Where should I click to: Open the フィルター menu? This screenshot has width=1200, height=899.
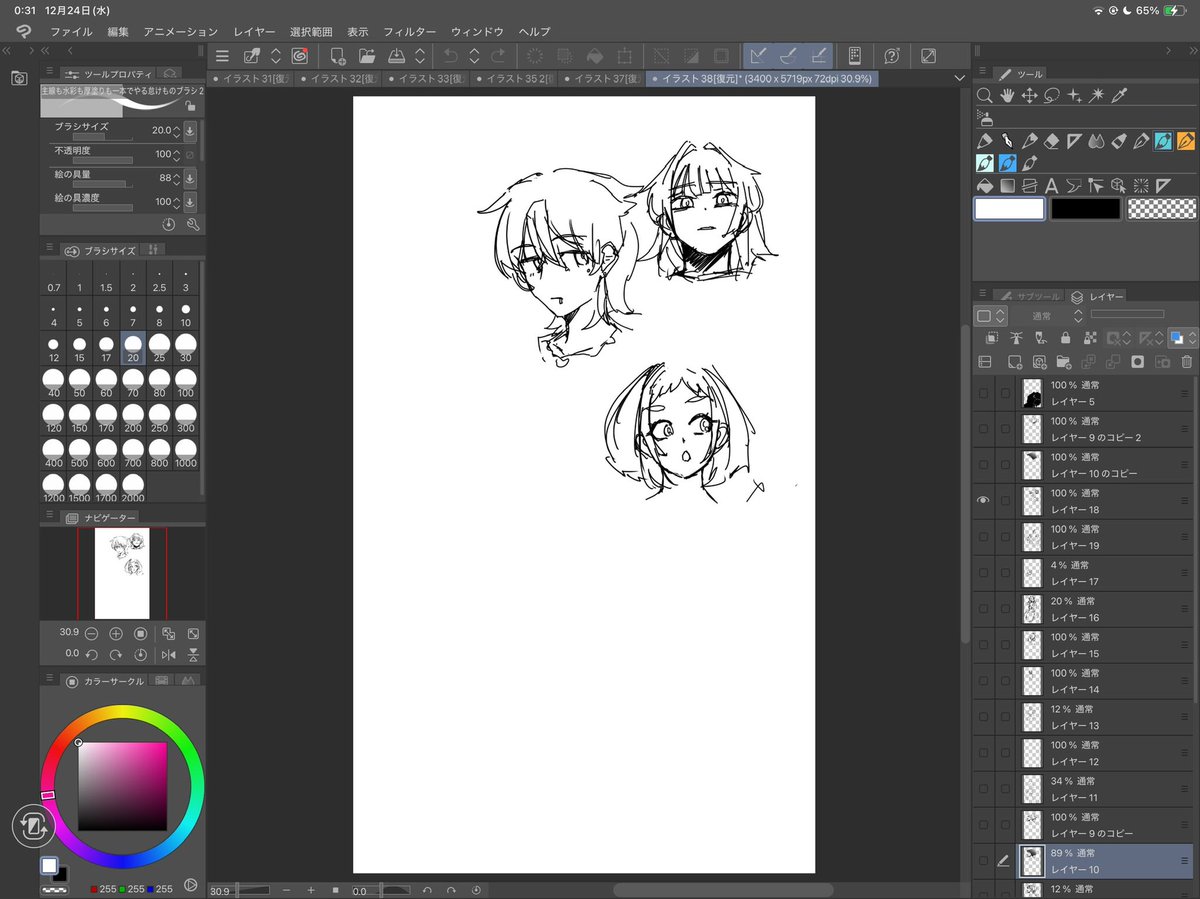pos(410,31)
